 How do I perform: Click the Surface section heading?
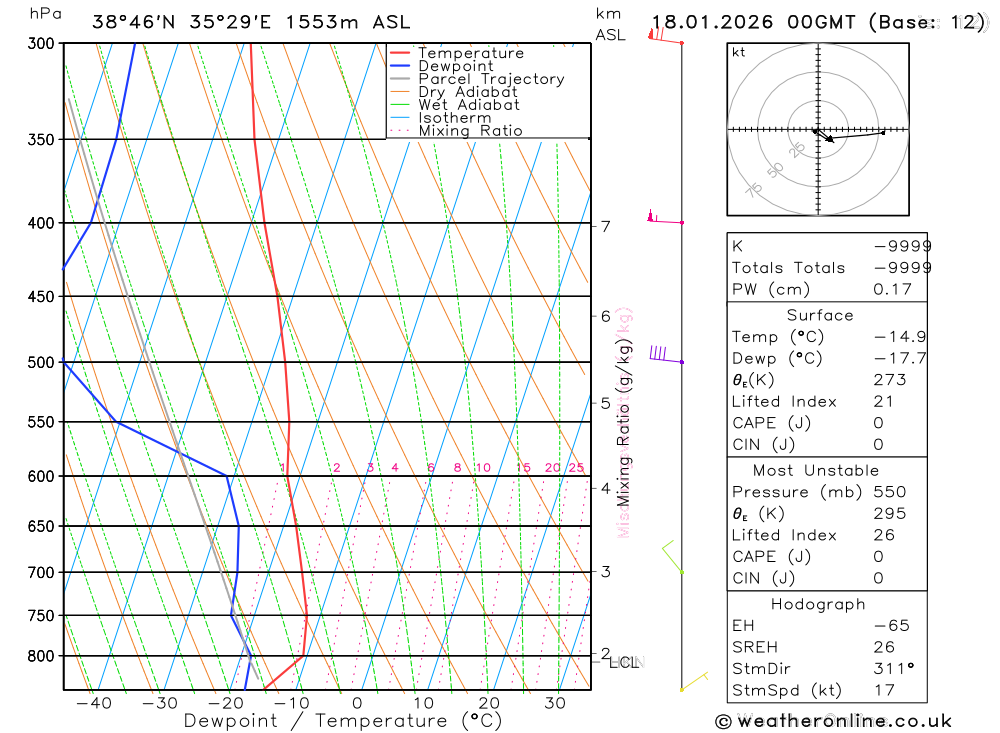(x=820, y=315)
